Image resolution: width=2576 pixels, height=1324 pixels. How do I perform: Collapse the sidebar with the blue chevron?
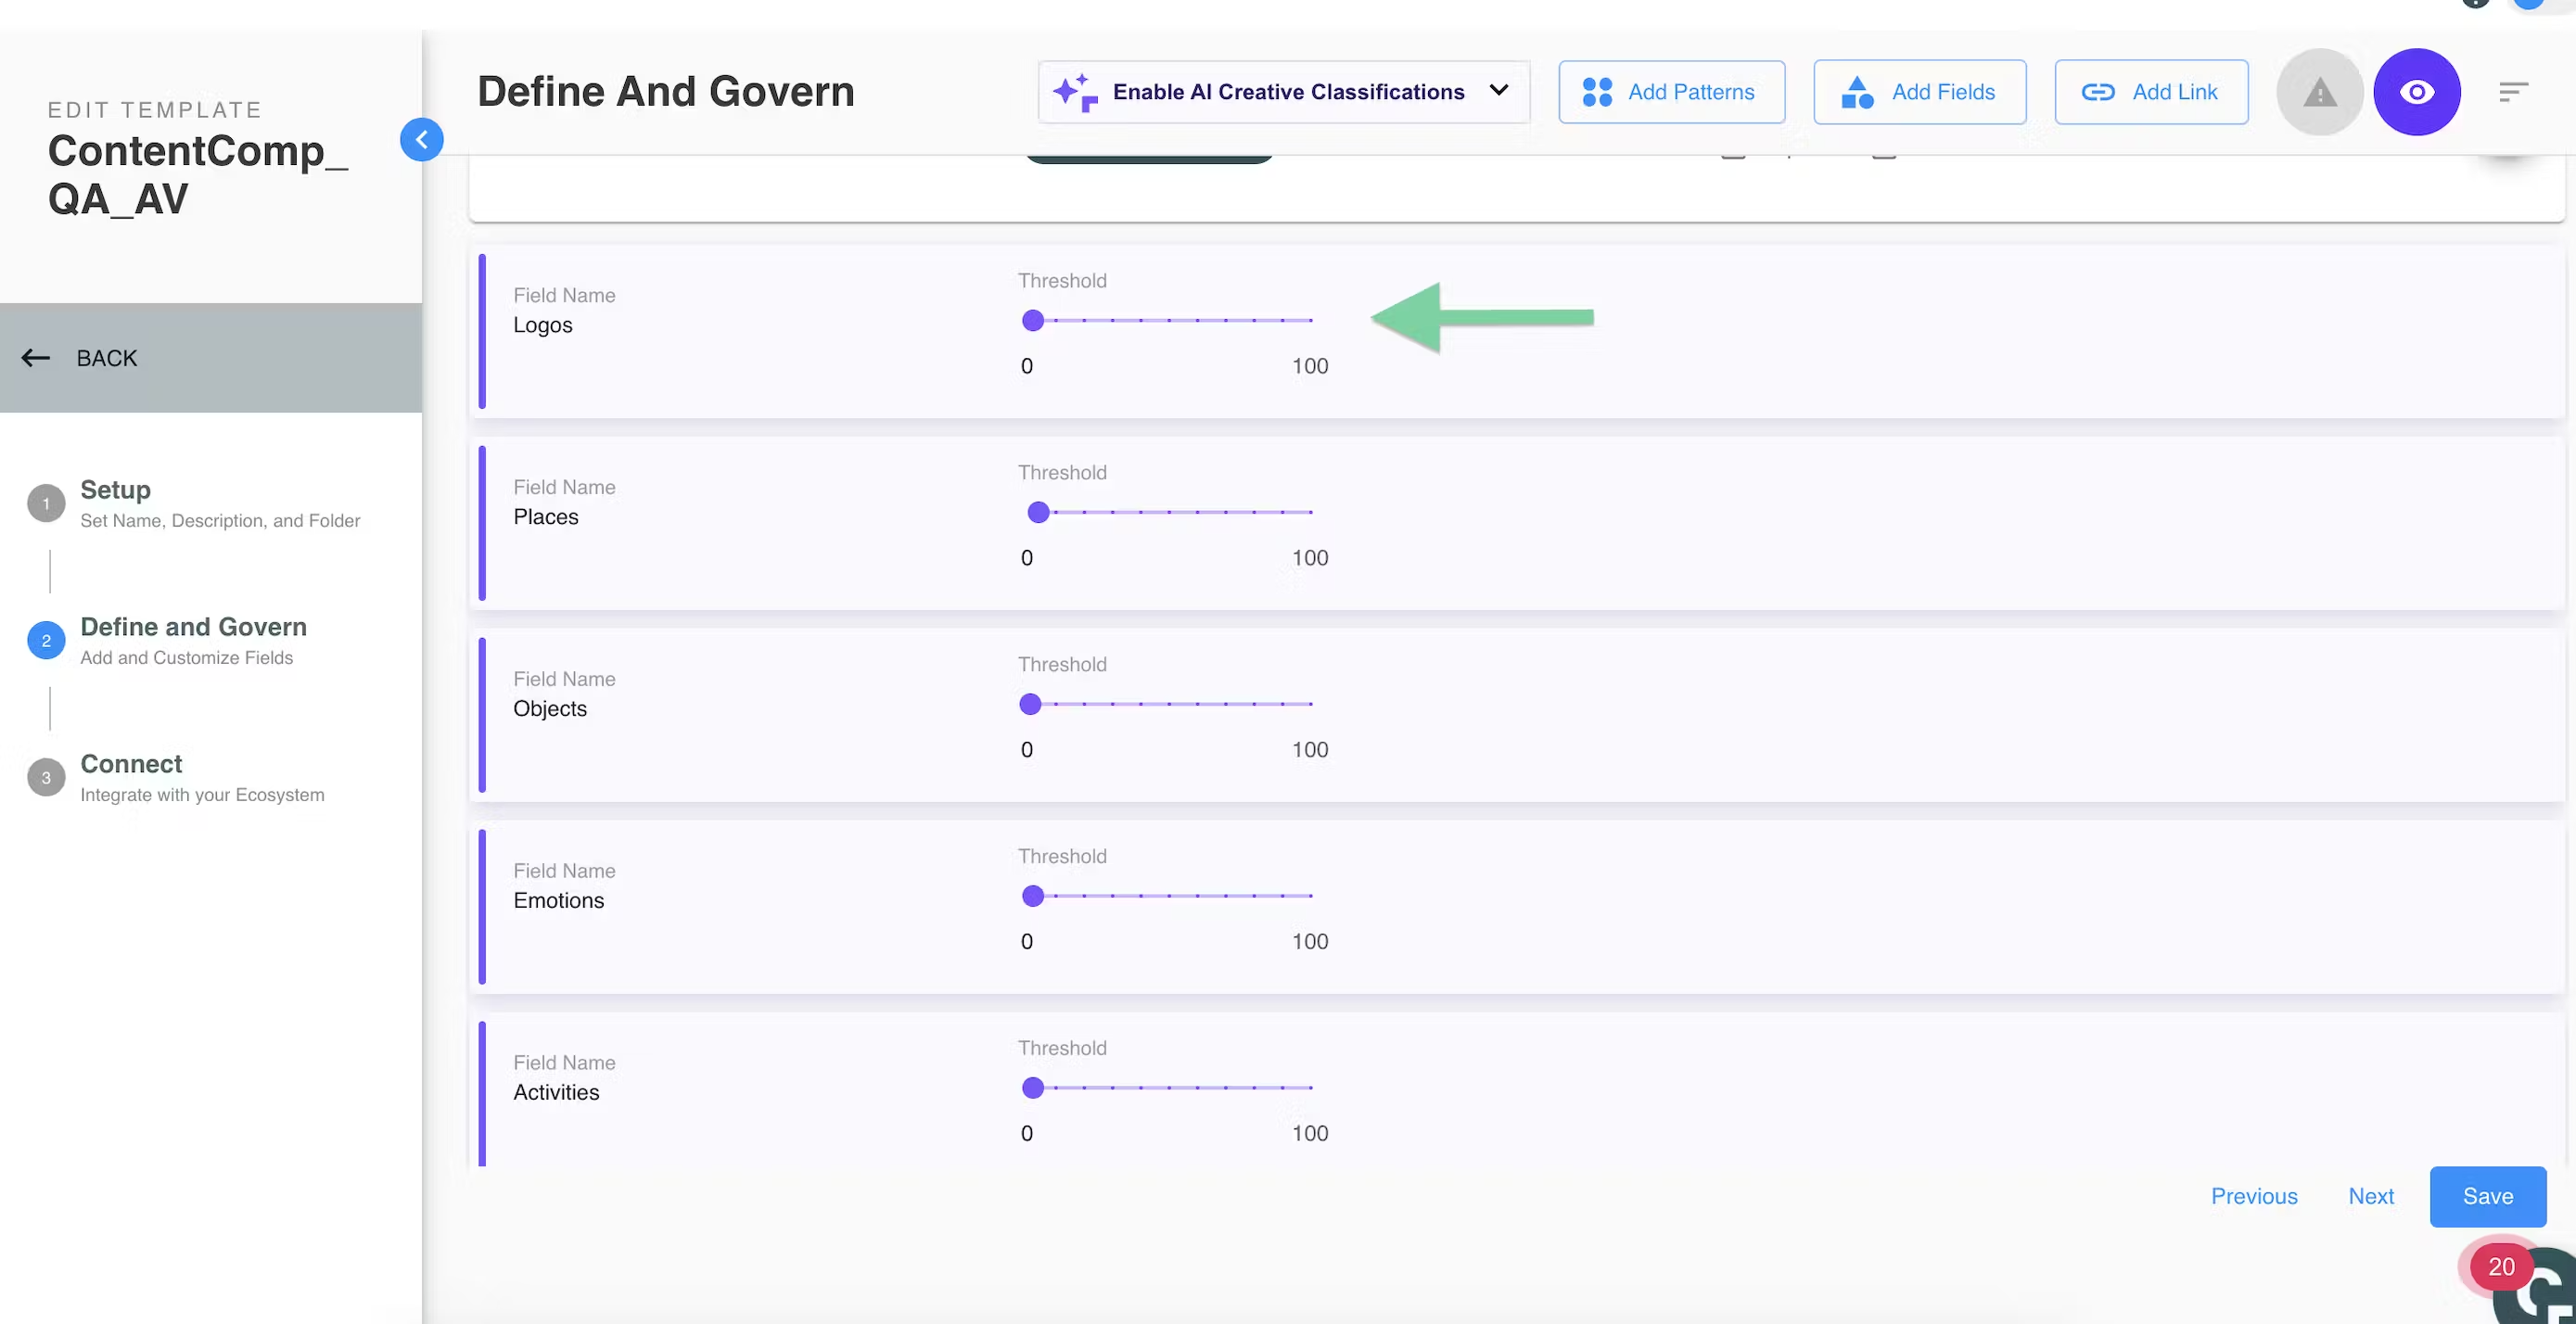(x=421, y=139)
